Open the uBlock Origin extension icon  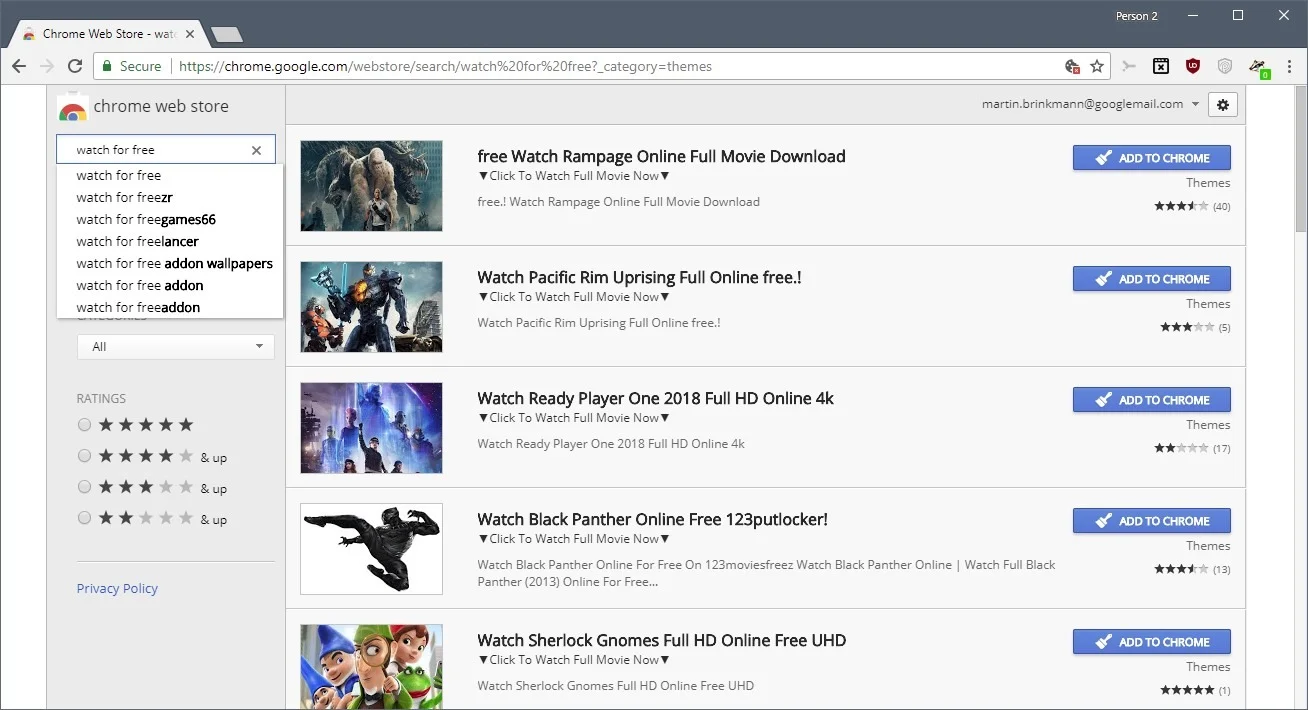1193,66
